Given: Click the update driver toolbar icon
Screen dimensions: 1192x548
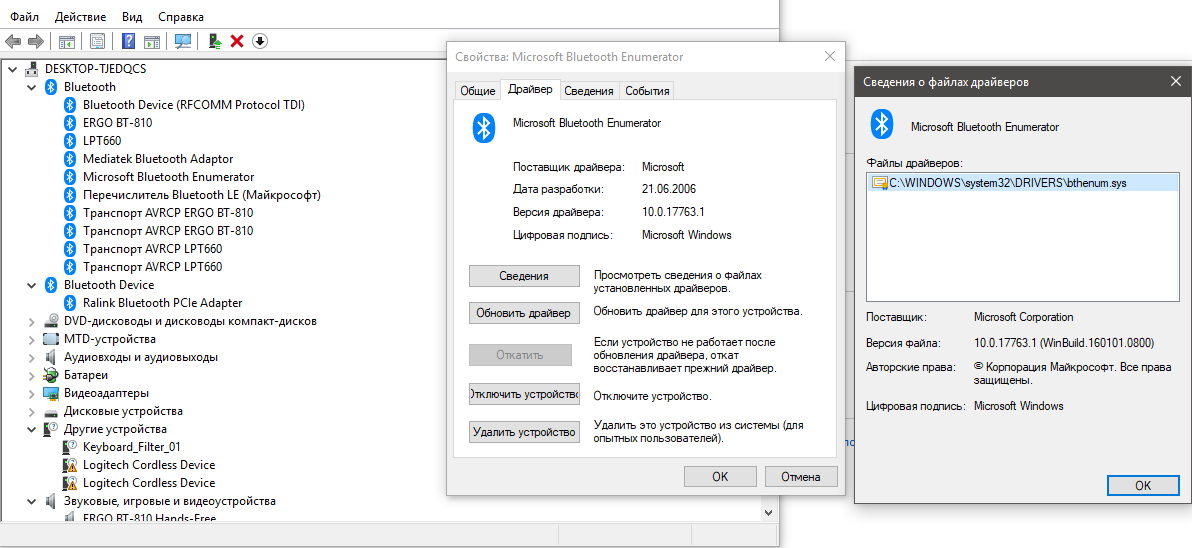Looking at the screenshot, I should pos(214,41).
